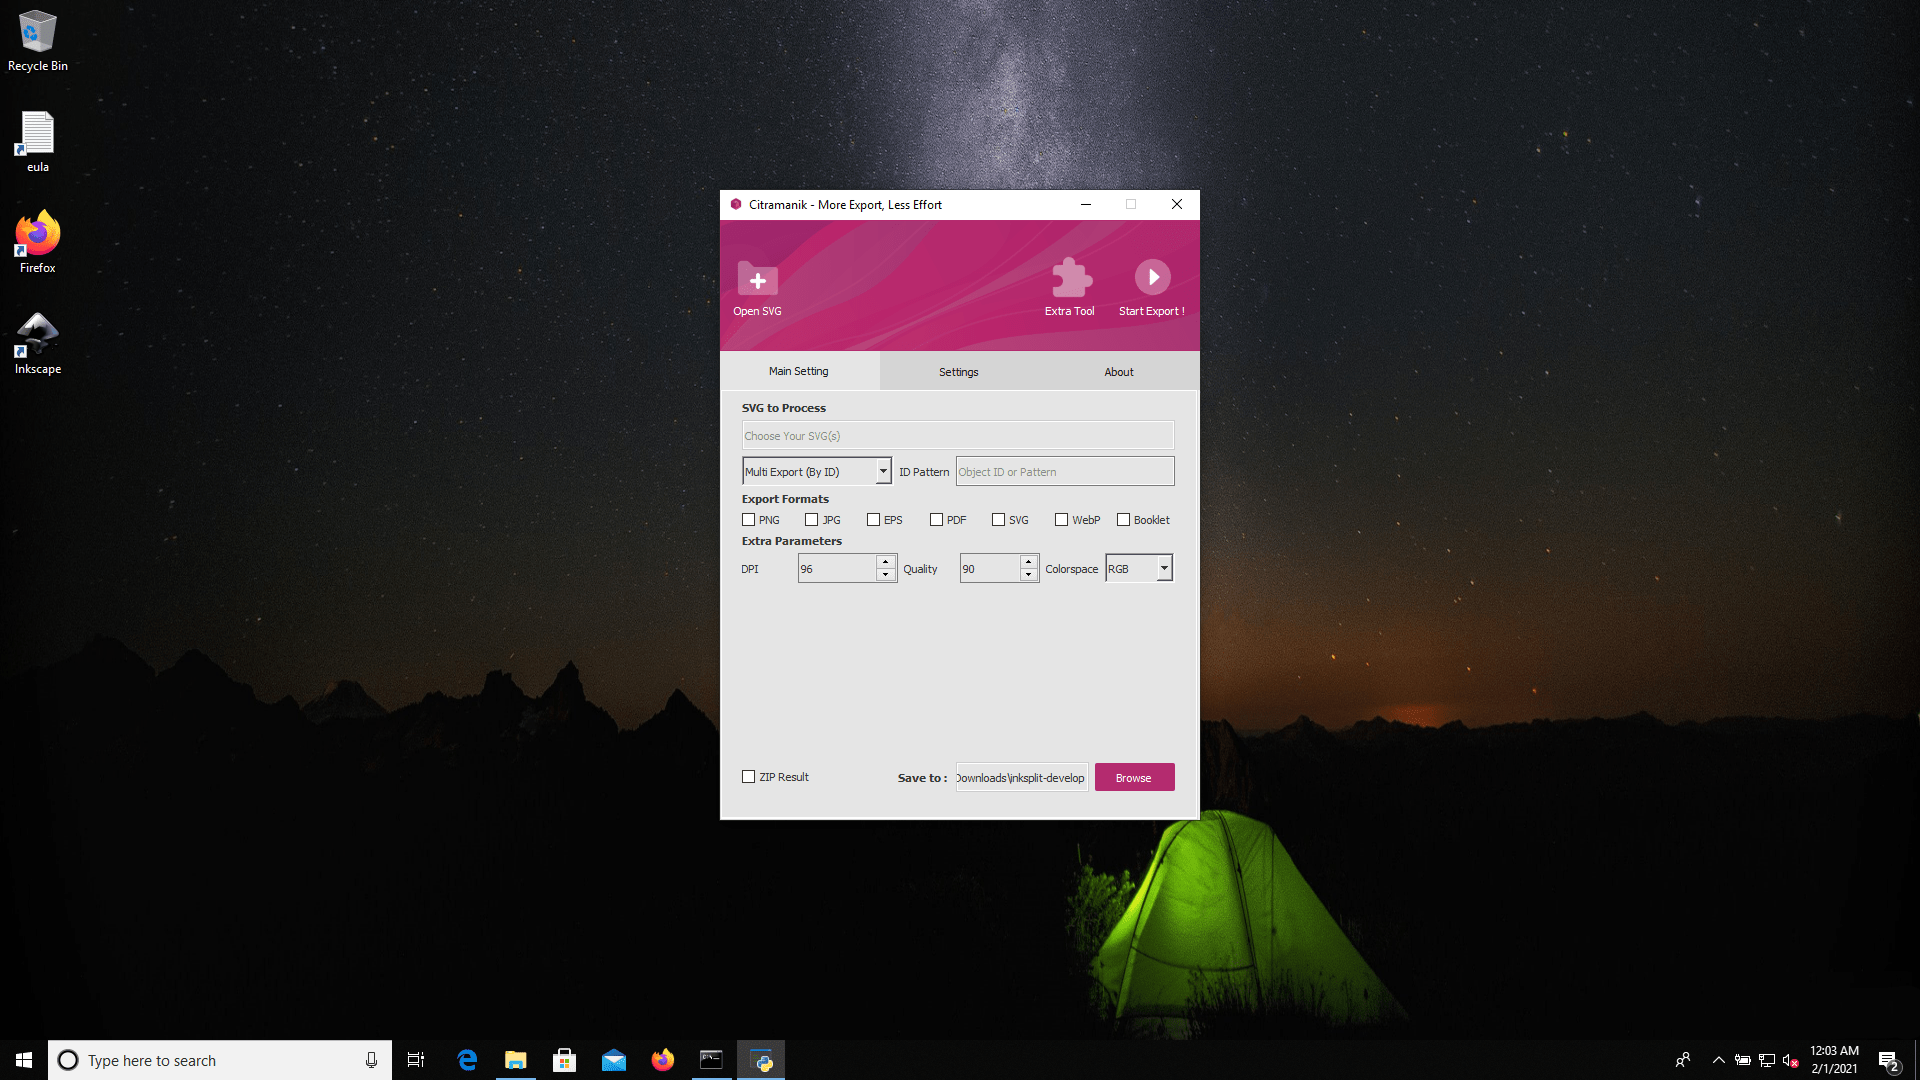Enable PNG export format
The width and height of the screenshot is (1920, 1080).
pos(748,520)
